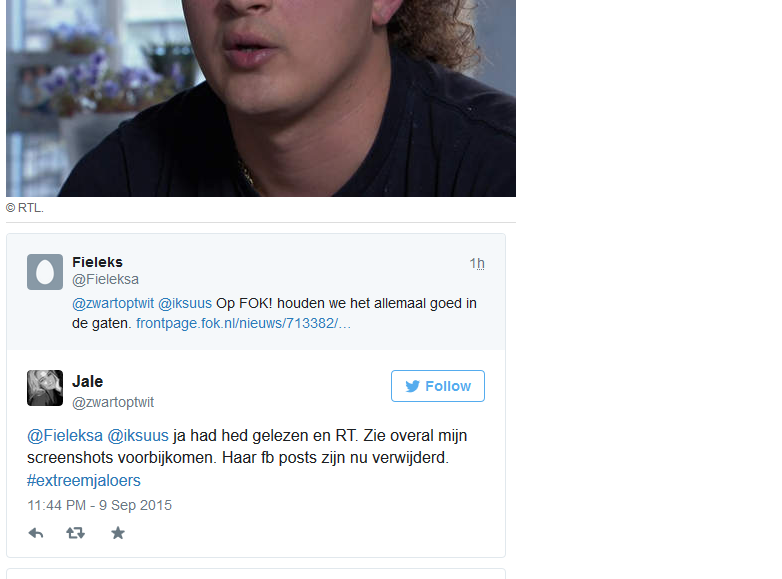Click the reply arrow icon under Jale's tweet

tap(36, 533)
